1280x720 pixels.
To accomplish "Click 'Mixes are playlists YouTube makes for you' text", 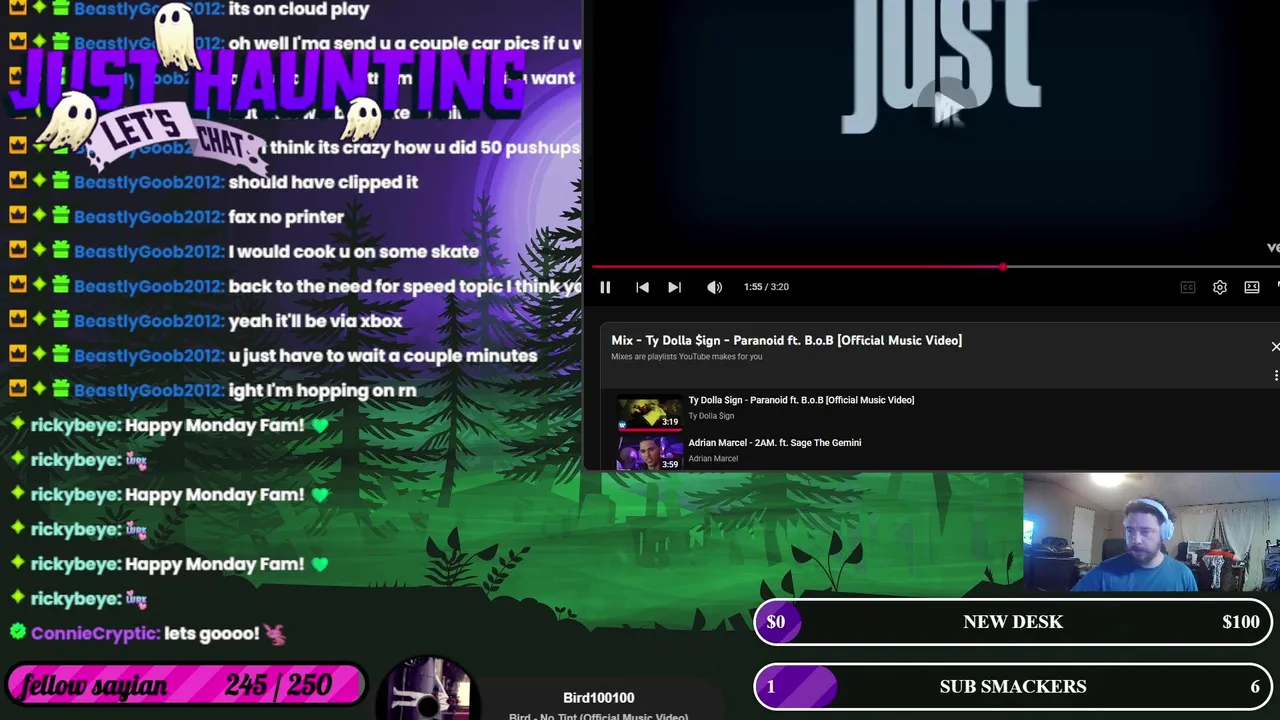I will pos(687,357).
